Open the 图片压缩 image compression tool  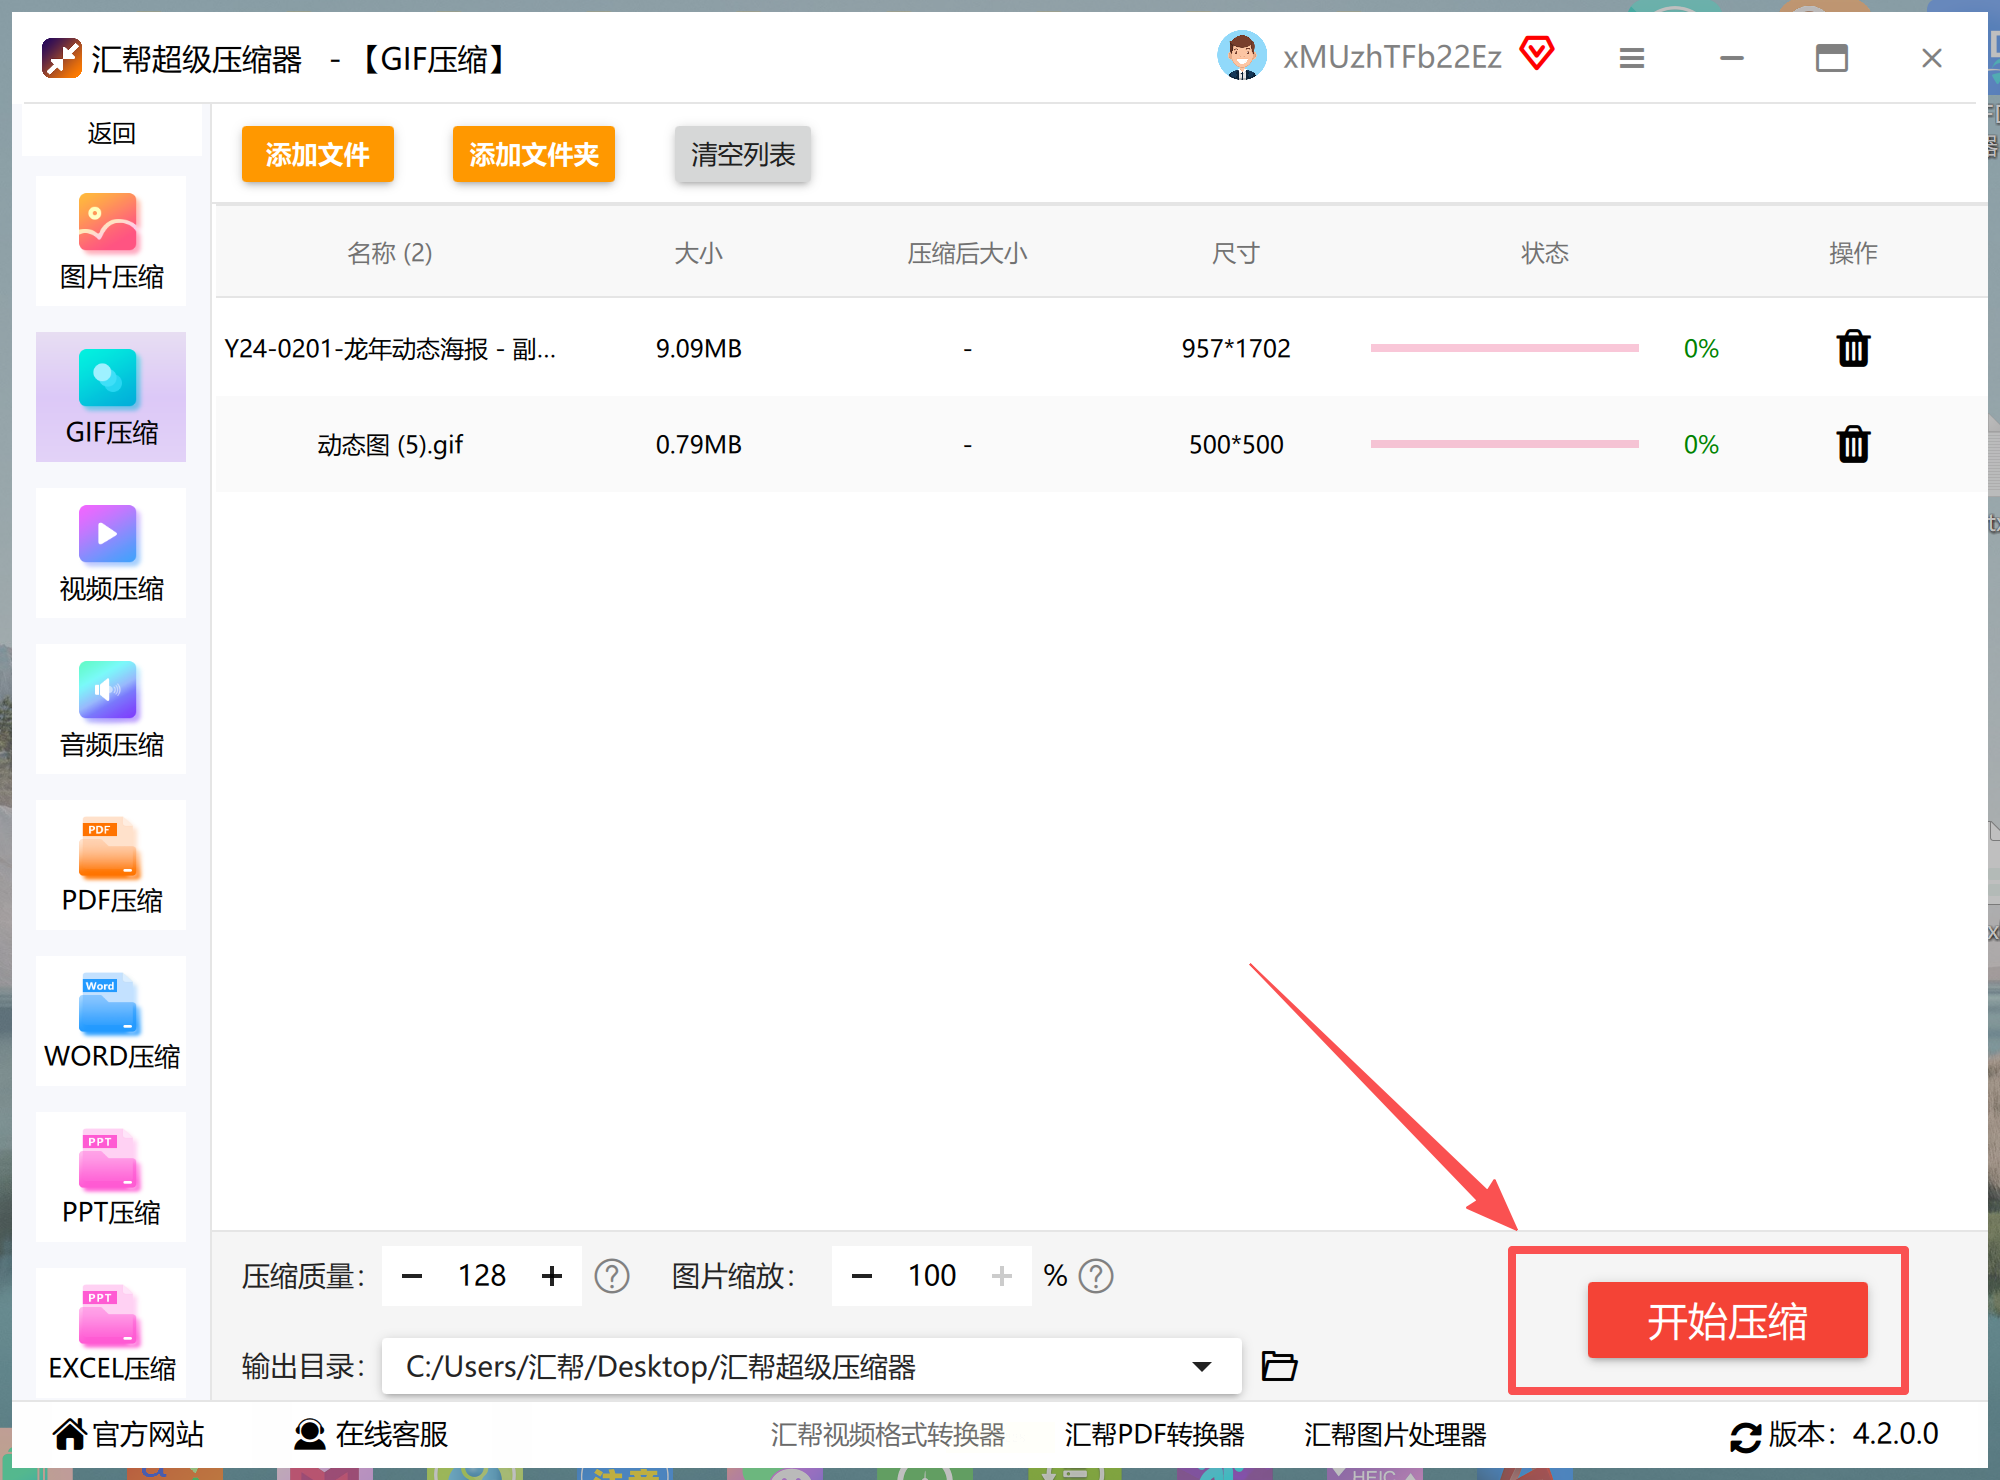pos(110,241)
